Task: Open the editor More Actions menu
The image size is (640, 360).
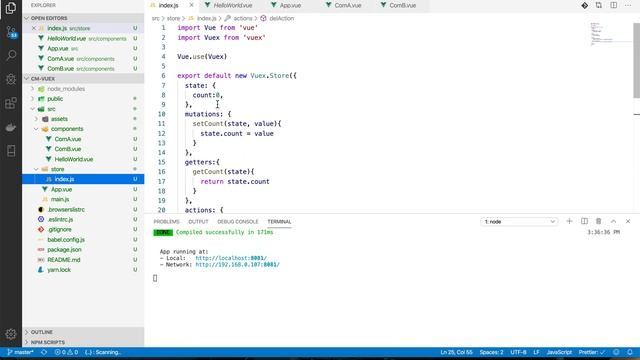Action: pos(628,5)
